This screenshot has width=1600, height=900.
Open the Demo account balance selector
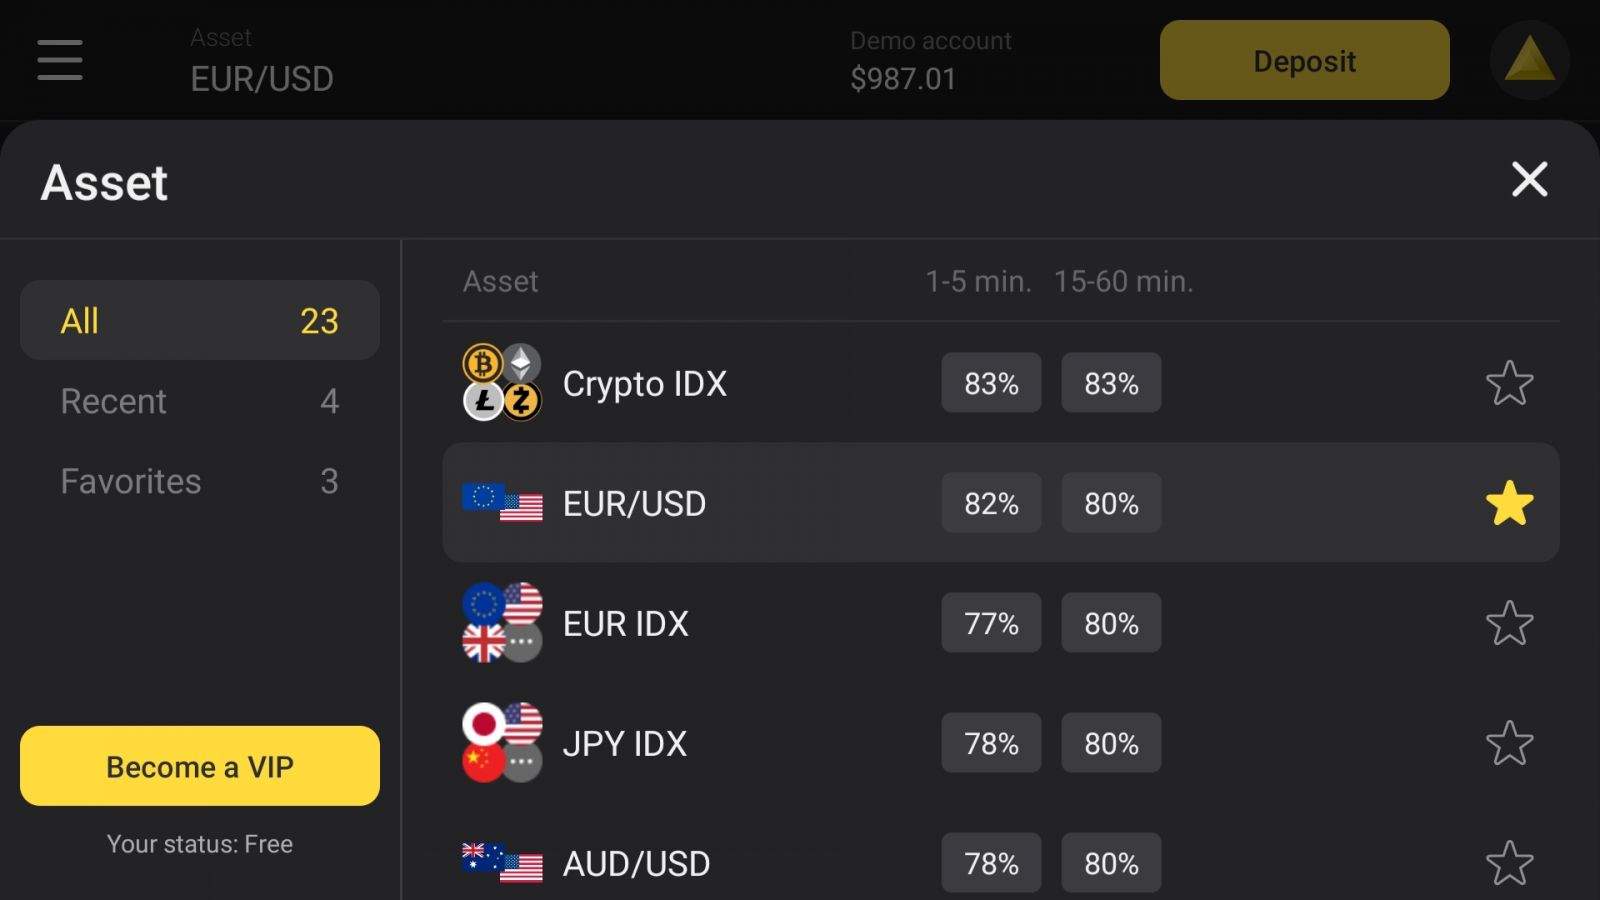[930, 60]
